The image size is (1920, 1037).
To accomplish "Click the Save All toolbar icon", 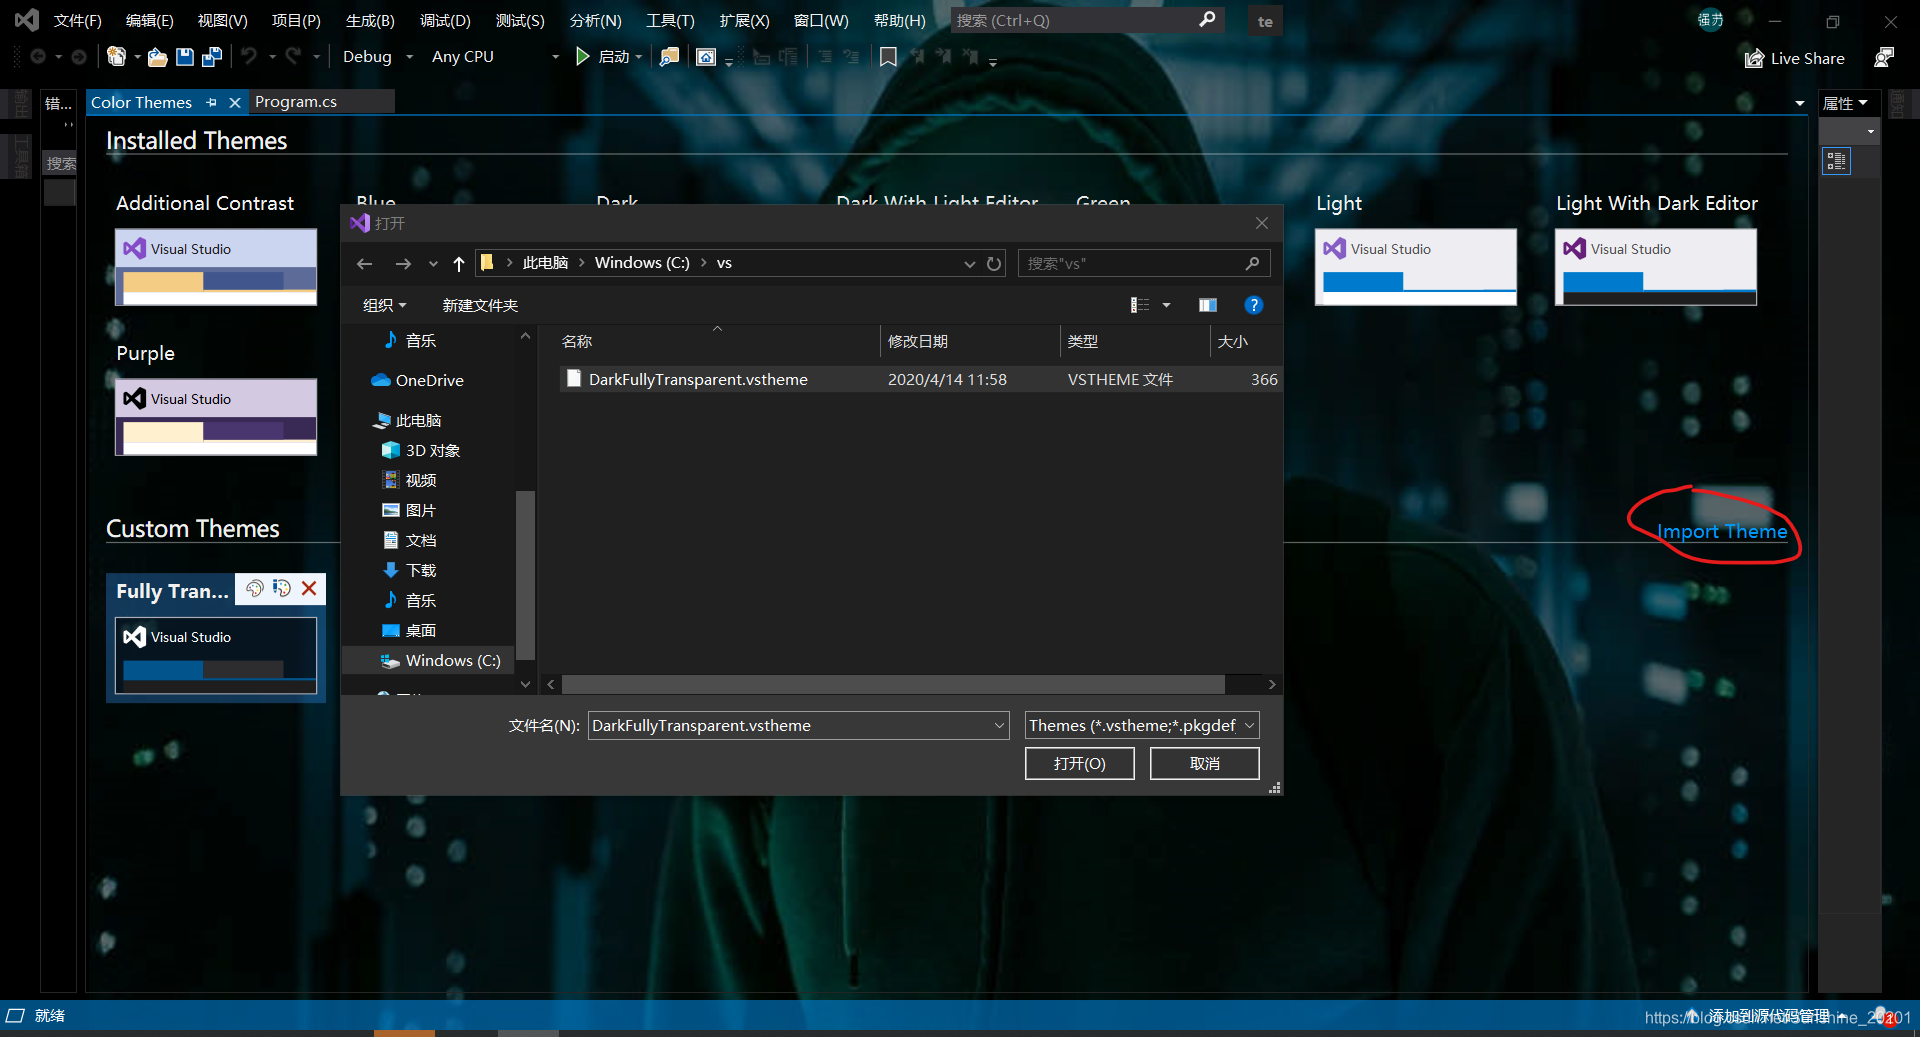I will (x=212, y=57).
